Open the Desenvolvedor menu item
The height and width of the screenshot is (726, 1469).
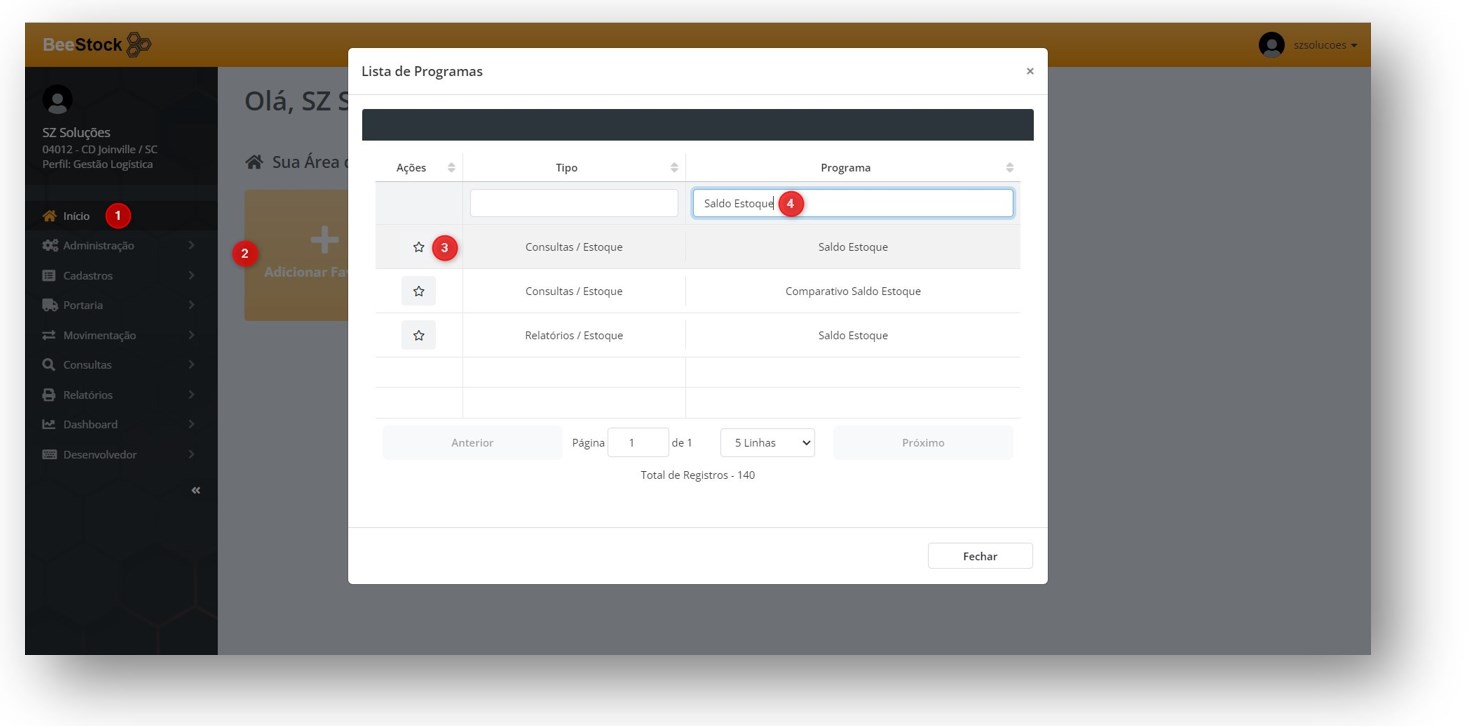click(100, 455)
